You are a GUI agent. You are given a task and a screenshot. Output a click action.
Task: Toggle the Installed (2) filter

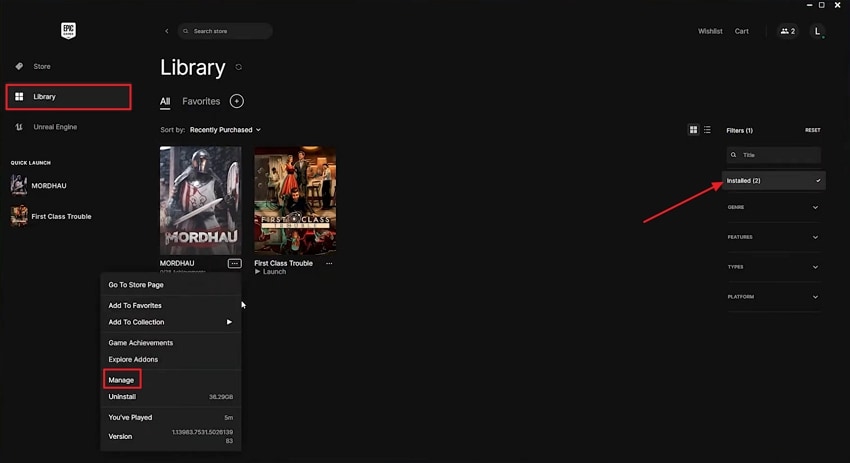(x=774, y=181)
